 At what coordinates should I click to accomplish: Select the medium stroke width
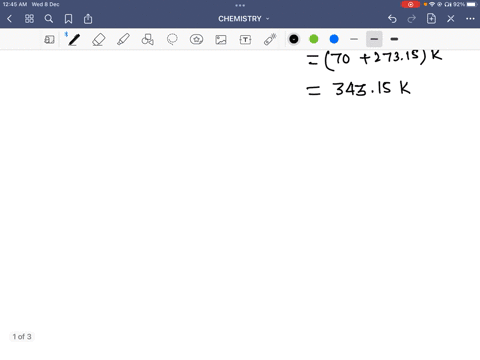tap(374, 39)
